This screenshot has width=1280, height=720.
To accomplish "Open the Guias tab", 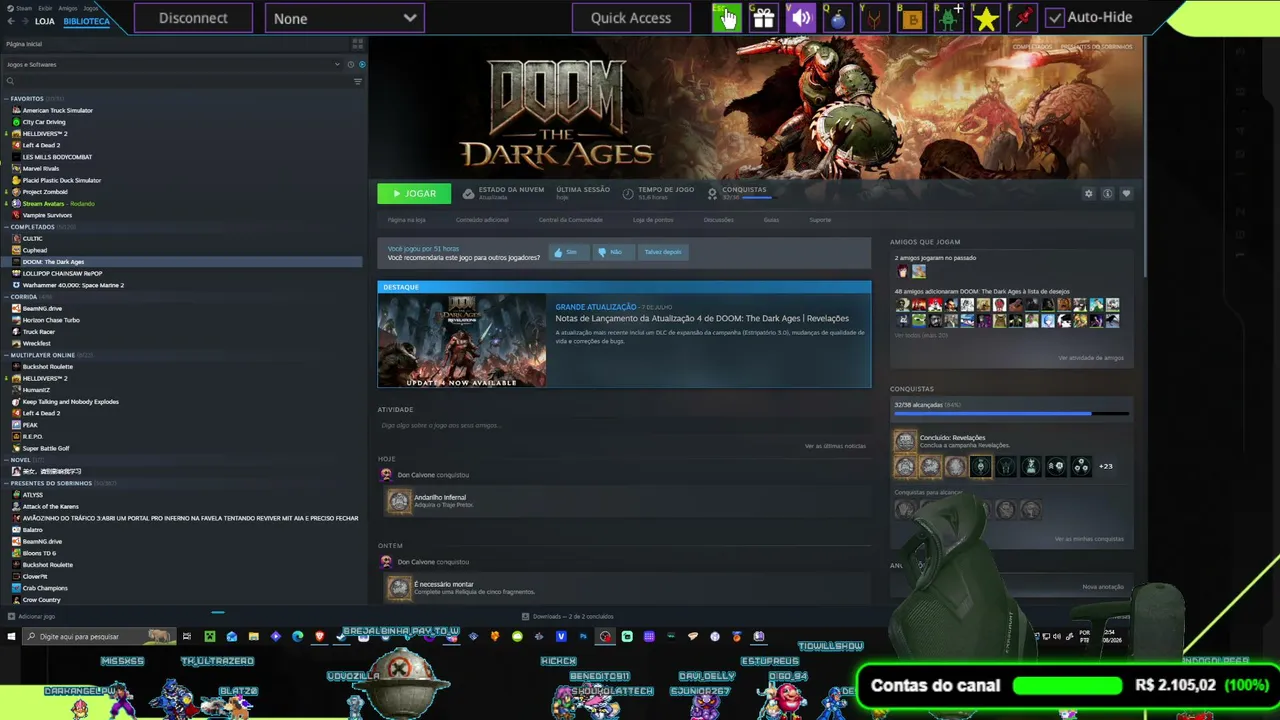I will (x=771, y=220).
